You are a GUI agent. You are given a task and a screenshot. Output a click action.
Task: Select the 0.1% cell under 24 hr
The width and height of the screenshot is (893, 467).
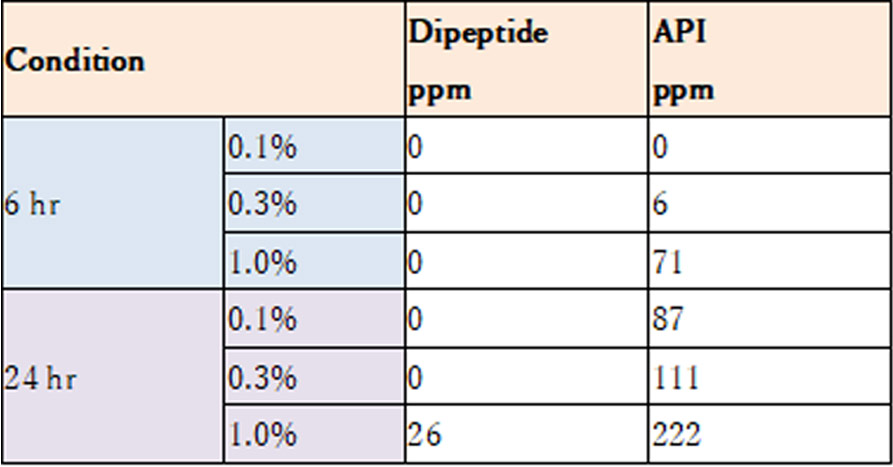click(314, 318)
